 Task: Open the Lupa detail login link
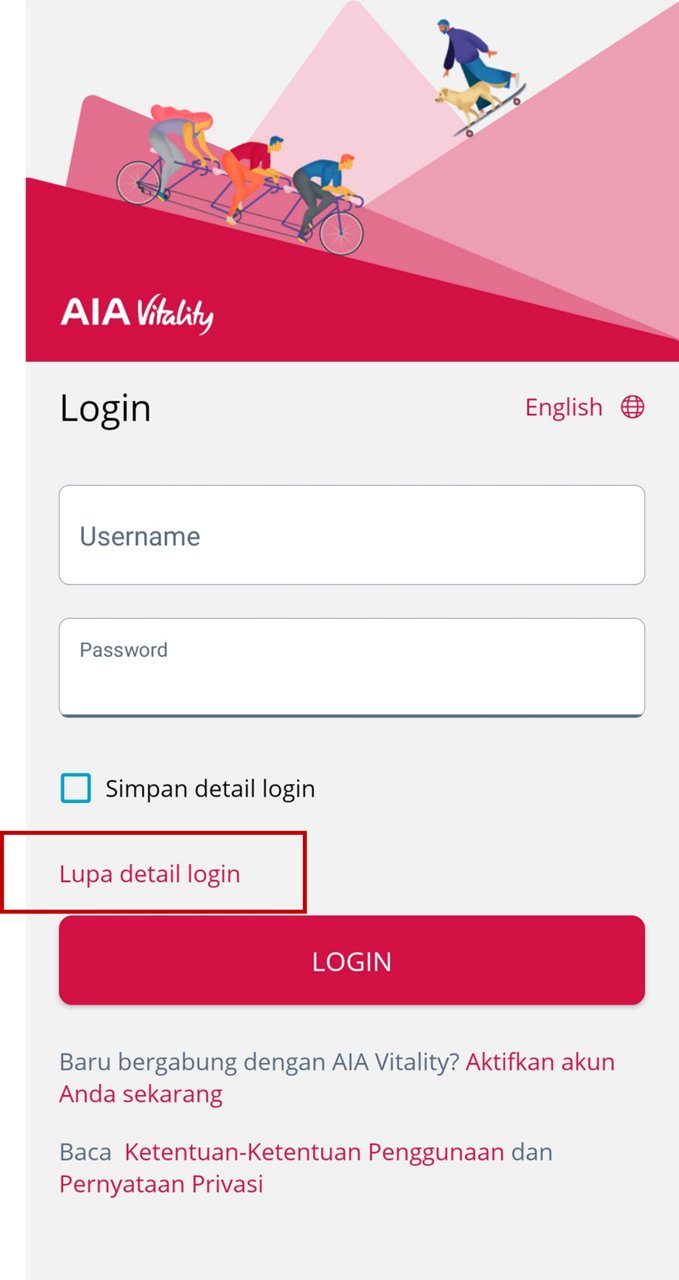pos(150,873)
